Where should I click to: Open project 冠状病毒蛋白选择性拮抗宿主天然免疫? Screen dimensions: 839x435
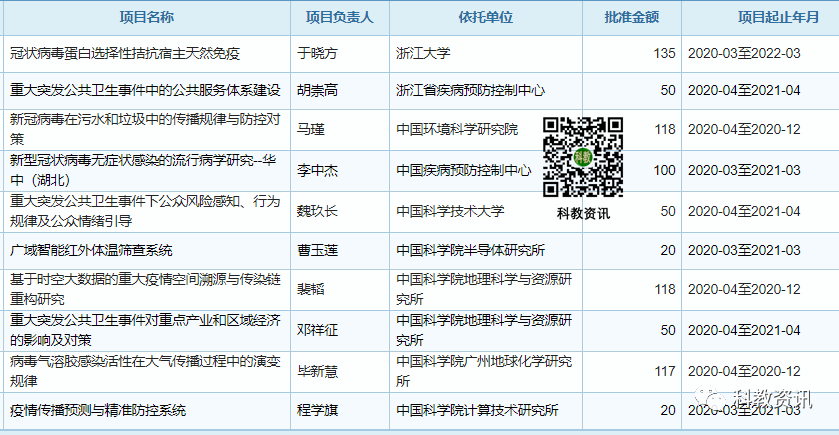pos(125,53)
